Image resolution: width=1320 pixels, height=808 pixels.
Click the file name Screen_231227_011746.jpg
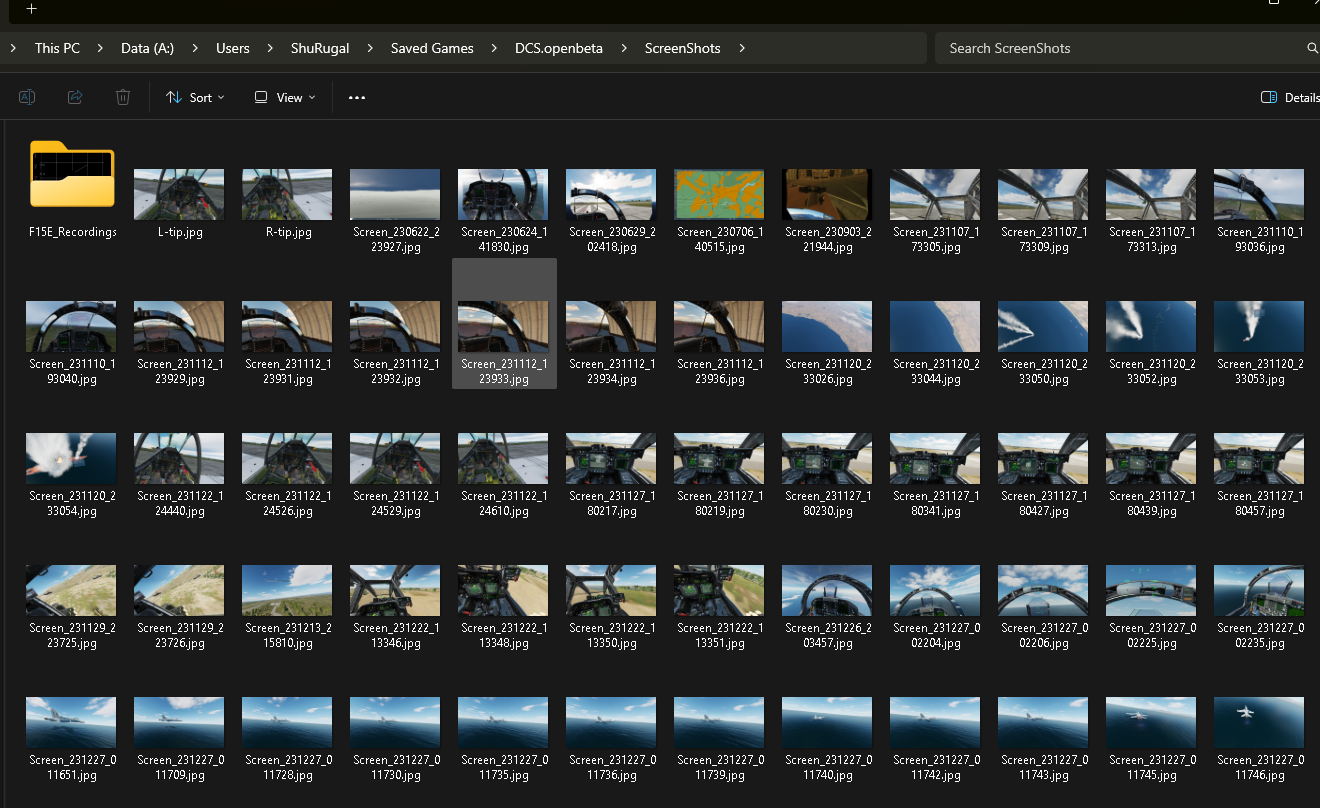[x=1260, y=767]
